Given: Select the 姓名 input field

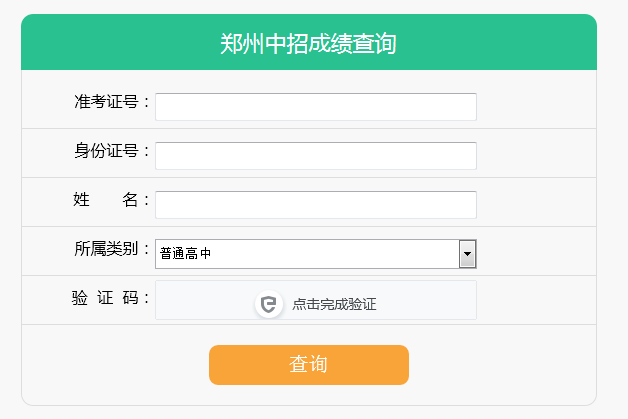Looking at the screenshot, I should [315, 205].
